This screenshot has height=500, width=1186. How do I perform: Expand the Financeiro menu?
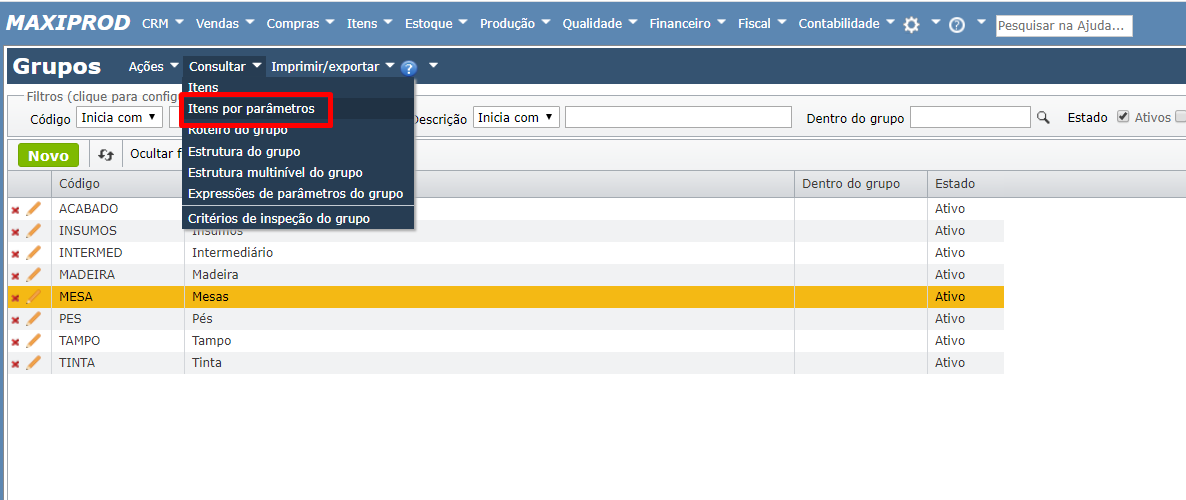688,23
